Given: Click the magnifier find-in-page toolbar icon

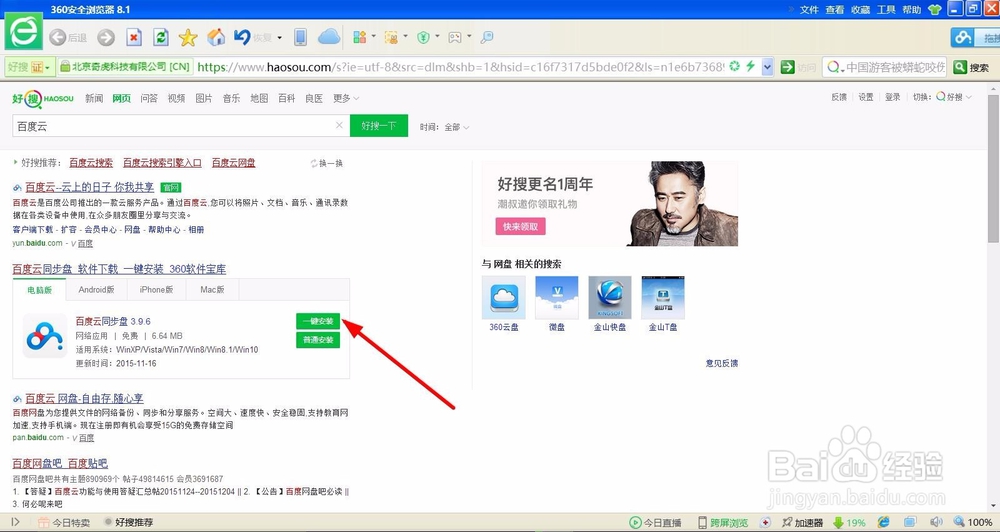Looking at the screenshot, I should 487,37.
